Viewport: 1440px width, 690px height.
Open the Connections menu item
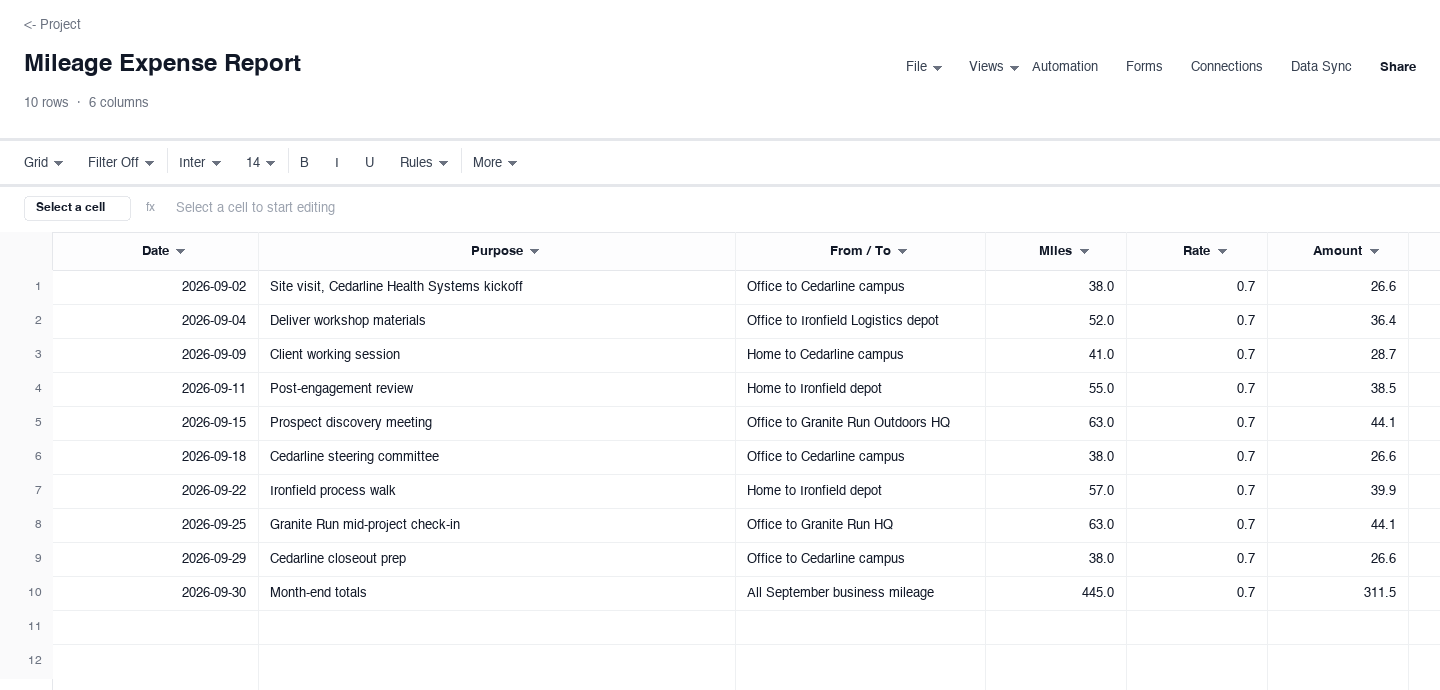coord(1226,67)
